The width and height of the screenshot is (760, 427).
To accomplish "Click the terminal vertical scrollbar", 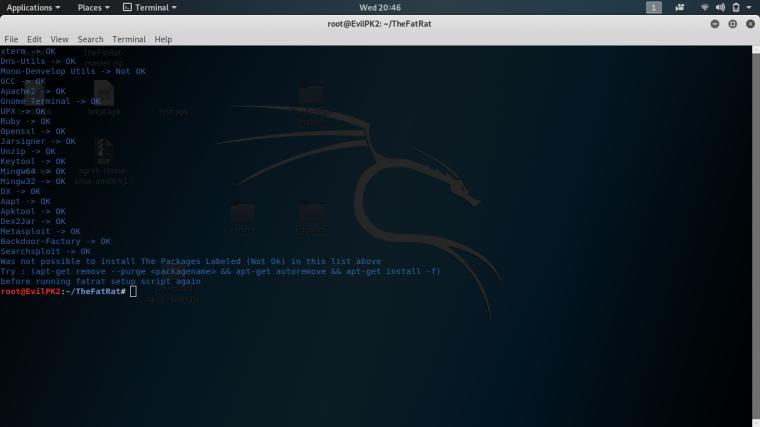I will (x=756, y=237).
